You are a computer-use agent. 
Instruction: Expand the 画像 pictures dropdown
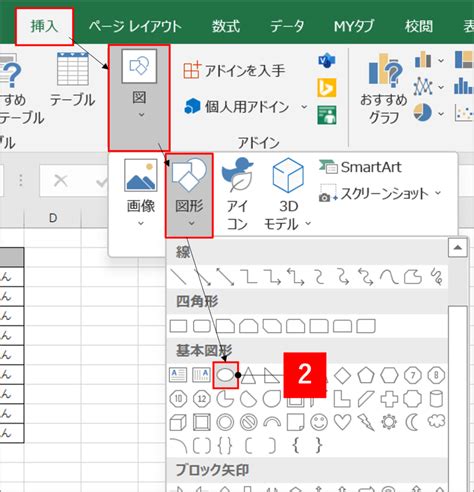pos(141,193)
